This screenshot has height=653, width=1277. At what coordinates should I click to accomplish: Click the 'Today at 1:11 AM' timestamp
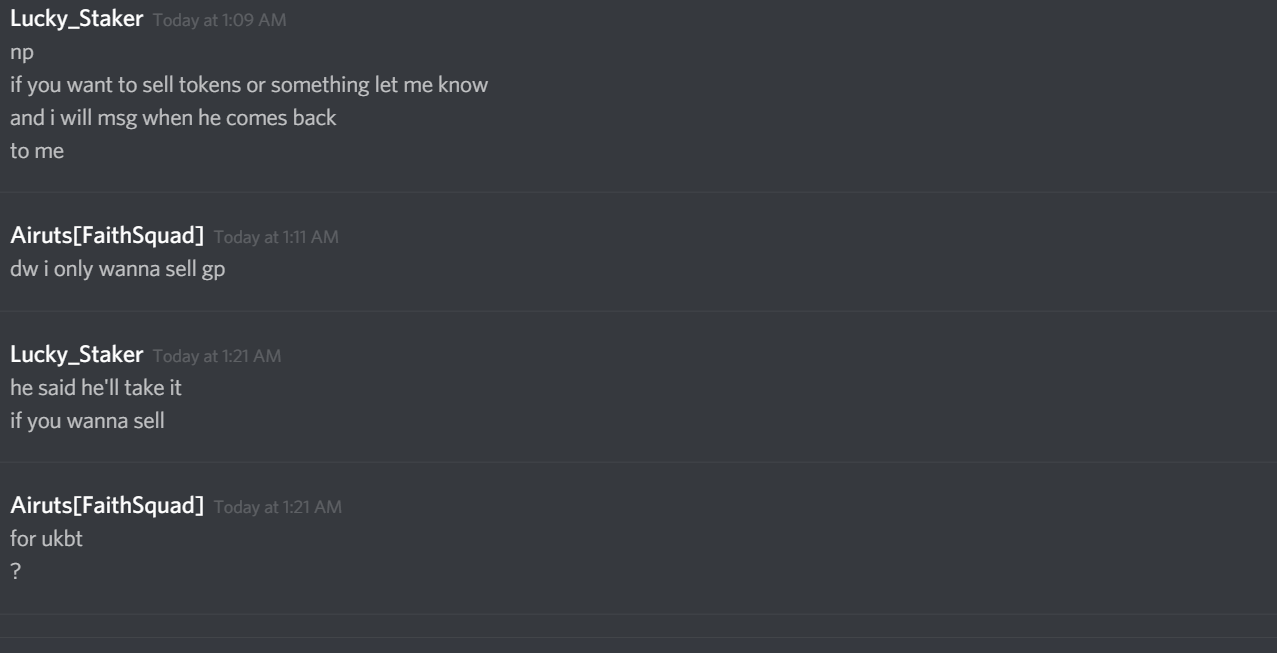[x=277, y=237]
